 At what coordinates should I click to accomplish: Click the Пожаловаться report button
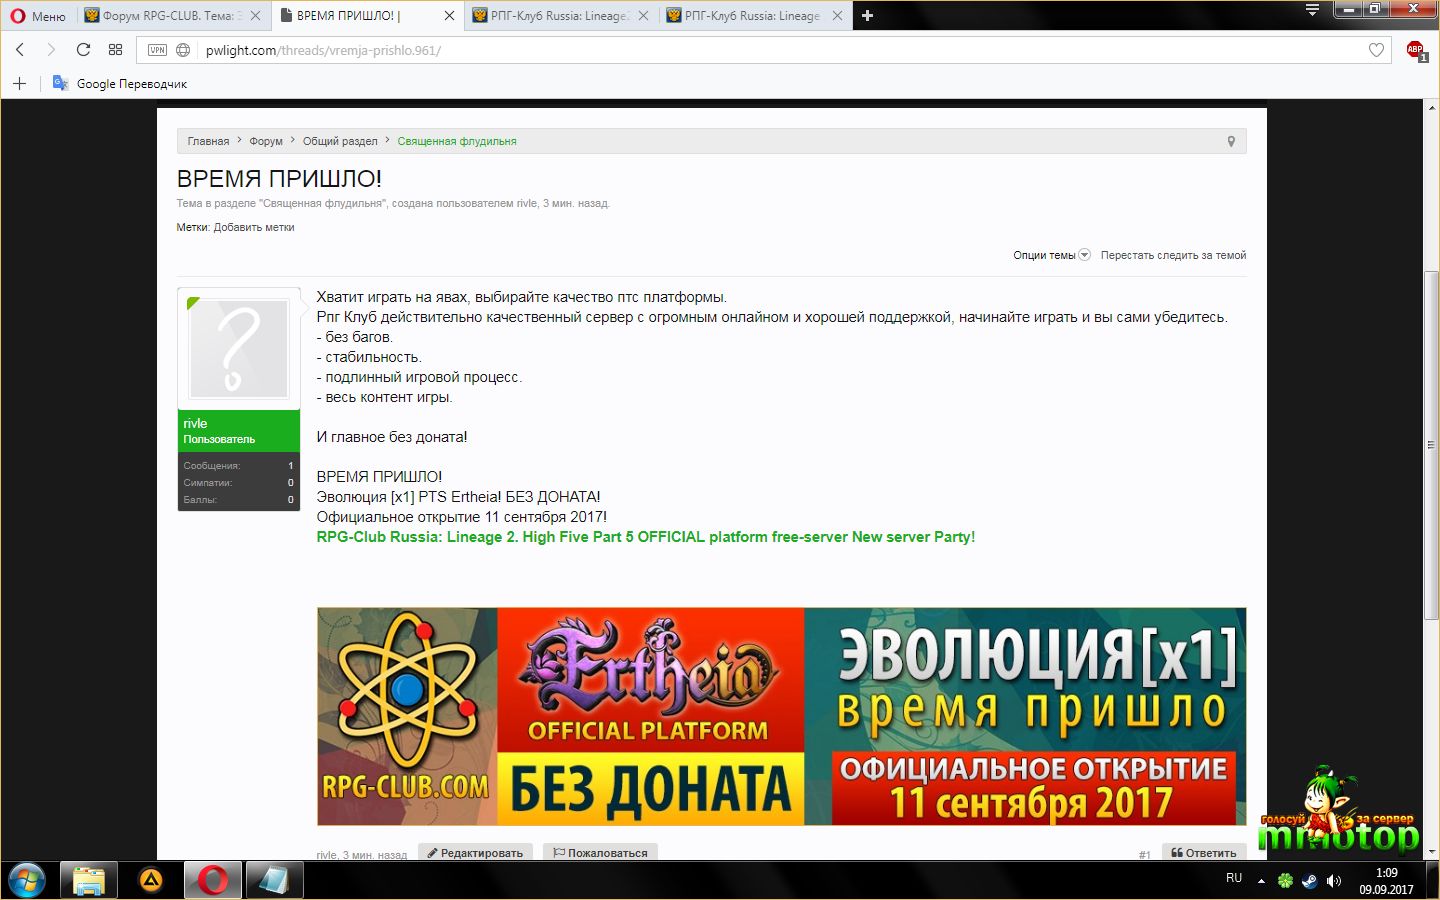[600, 853]
